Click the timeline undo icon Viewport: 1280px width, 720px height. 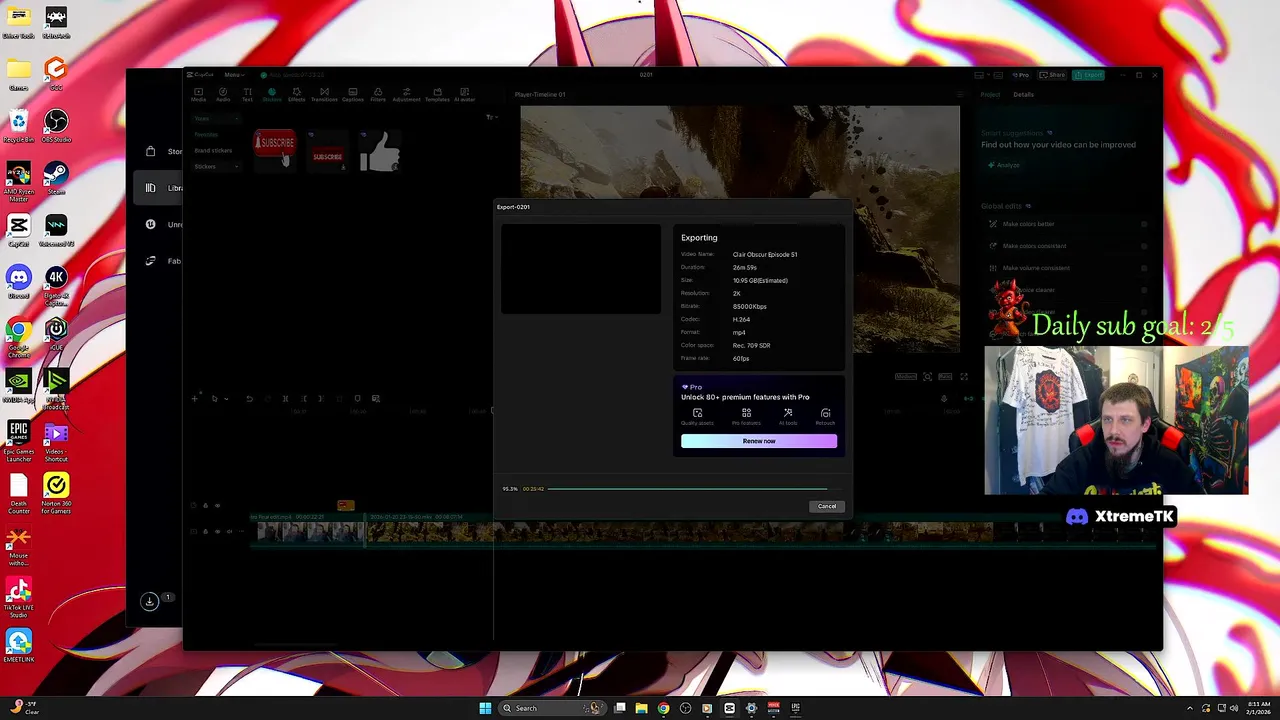tap(249, 398)
